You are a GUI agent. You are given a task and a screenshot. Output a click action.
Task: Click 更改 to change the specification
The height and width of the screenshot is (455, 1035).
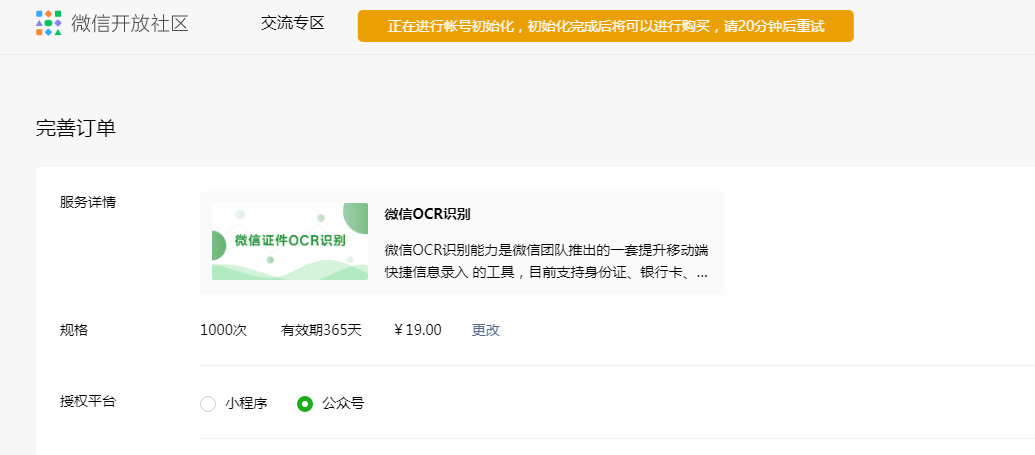[486, 330]
